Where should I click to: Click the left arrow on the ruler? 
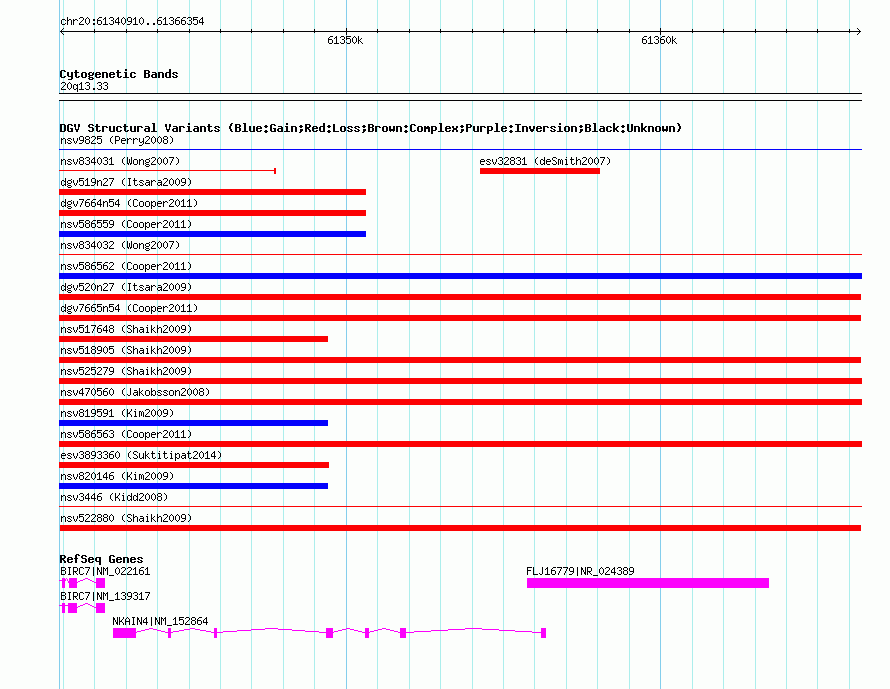[x=62, y=31]
